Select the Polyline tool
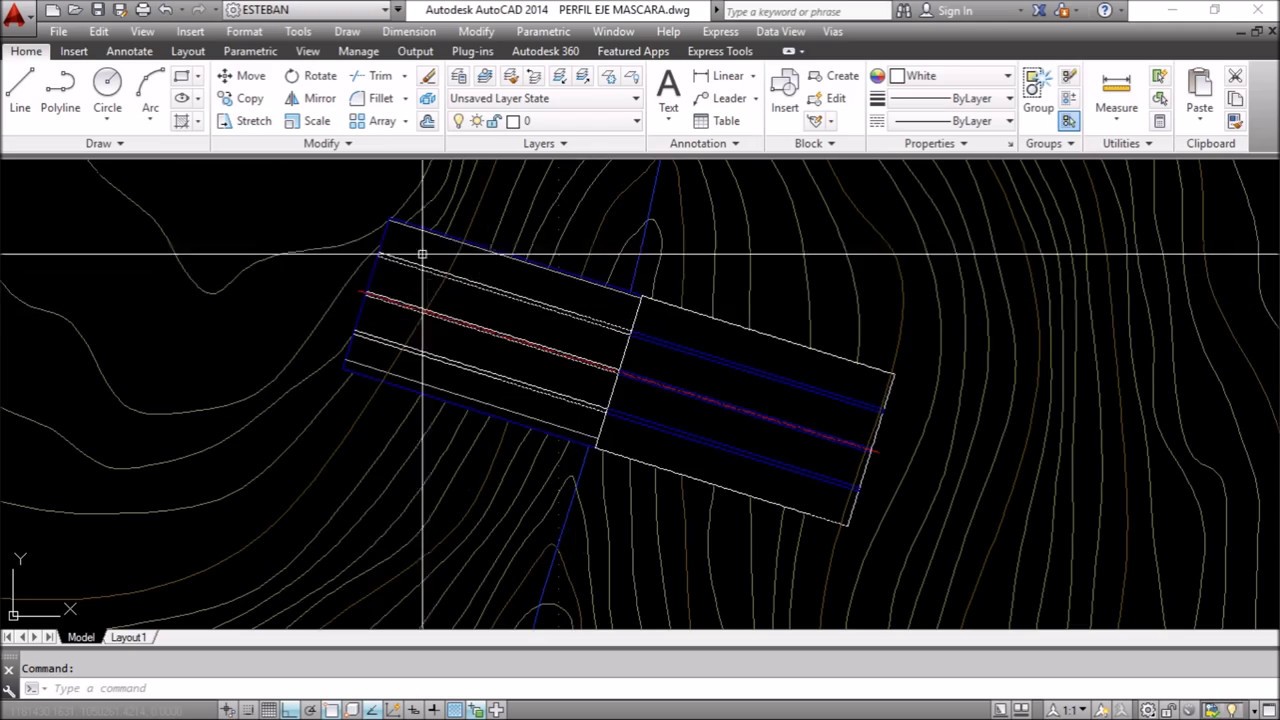Screen dimensions: 1280x720 60,92
